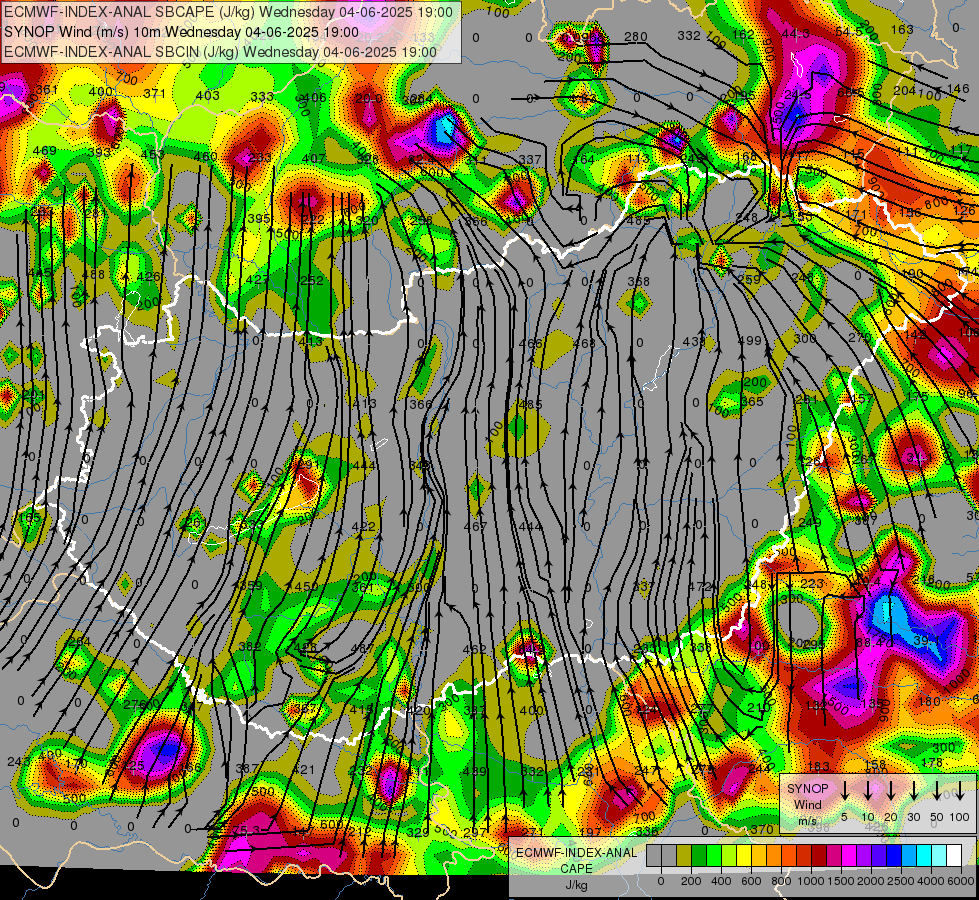979x900 pixels.
Task: Click the map value 146
Action: pyautogui.click(x=958, y=89)
